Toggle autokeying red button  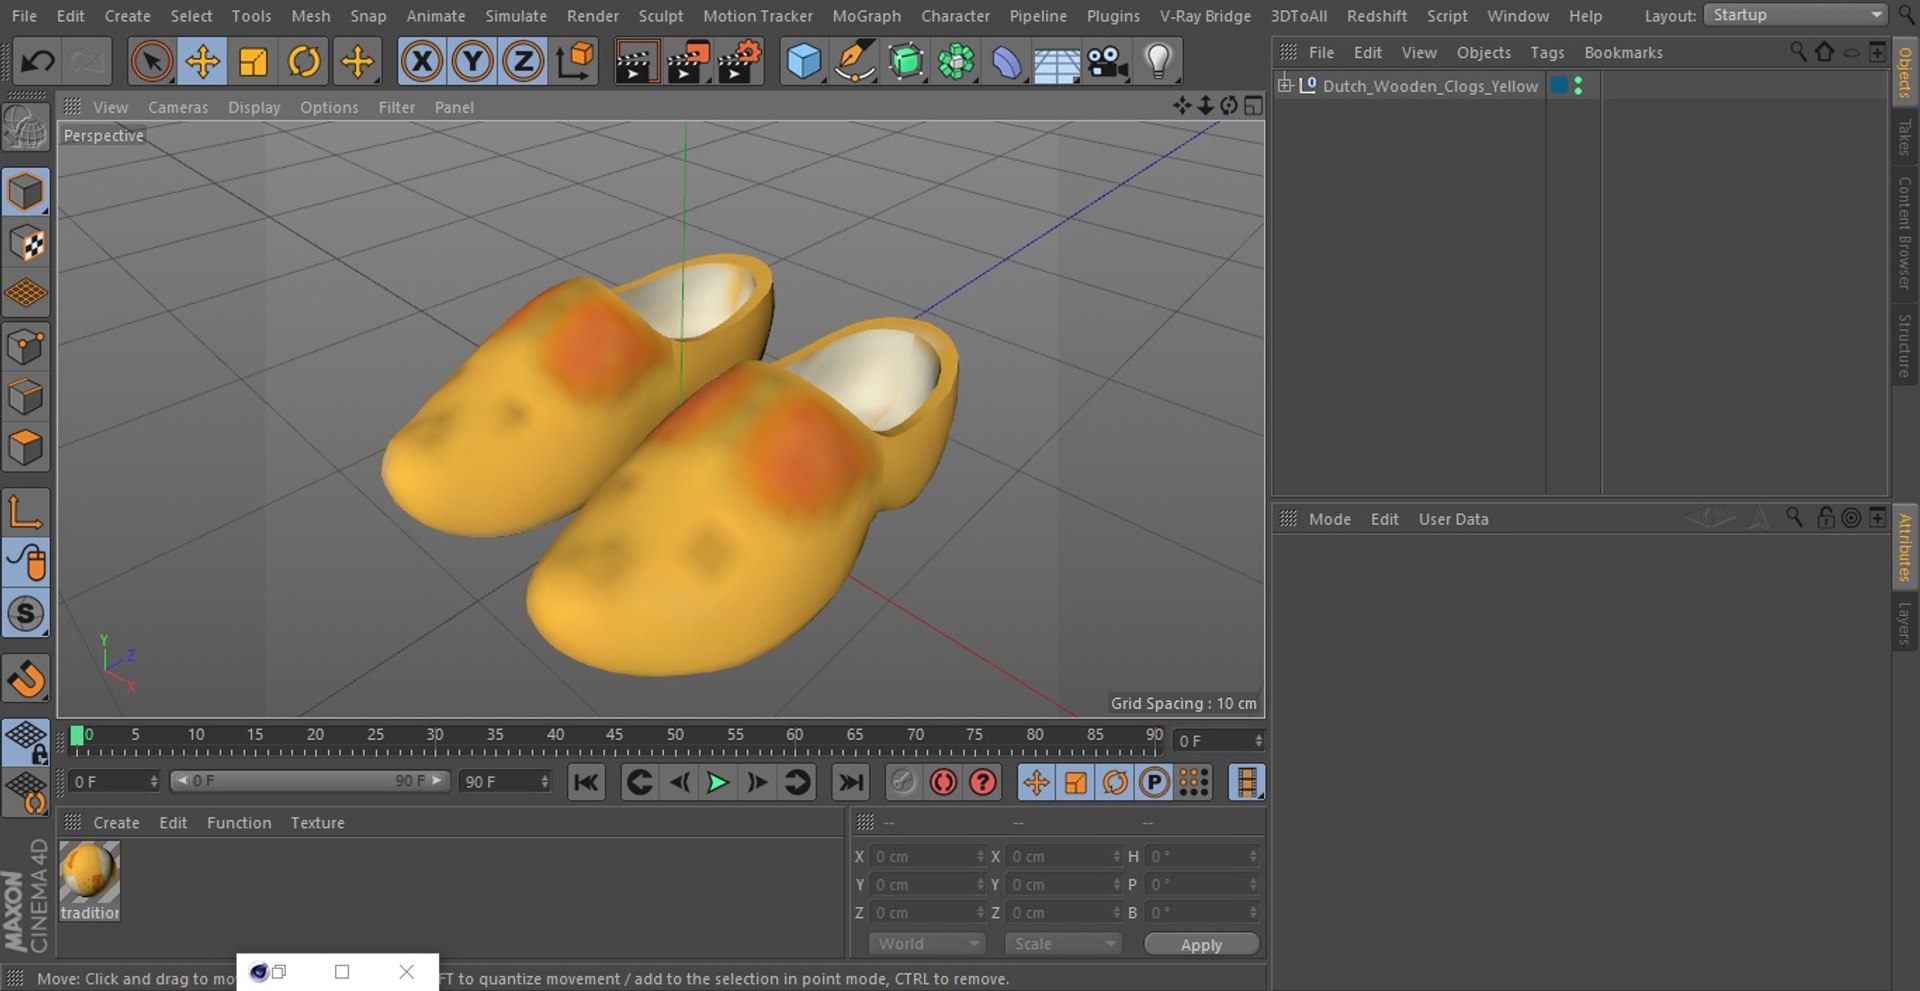[943, 782]
